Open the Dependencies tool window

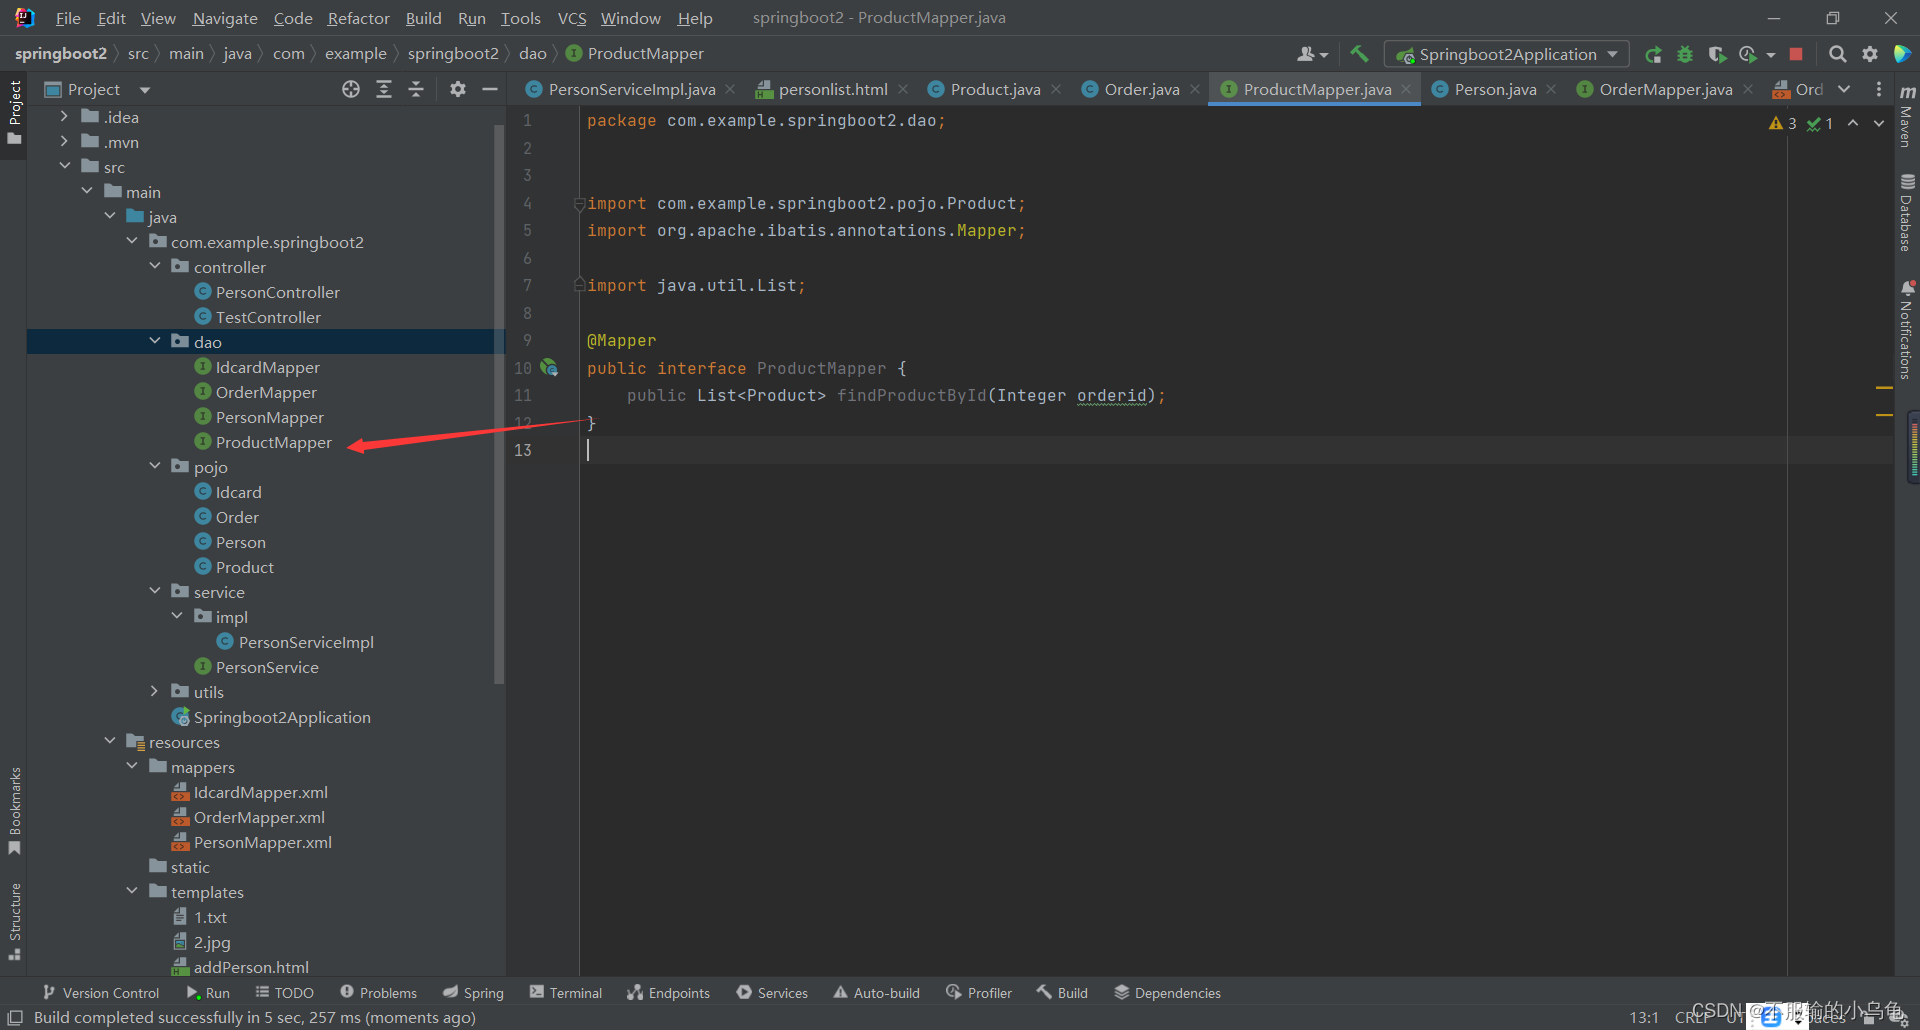[1167, 993]
